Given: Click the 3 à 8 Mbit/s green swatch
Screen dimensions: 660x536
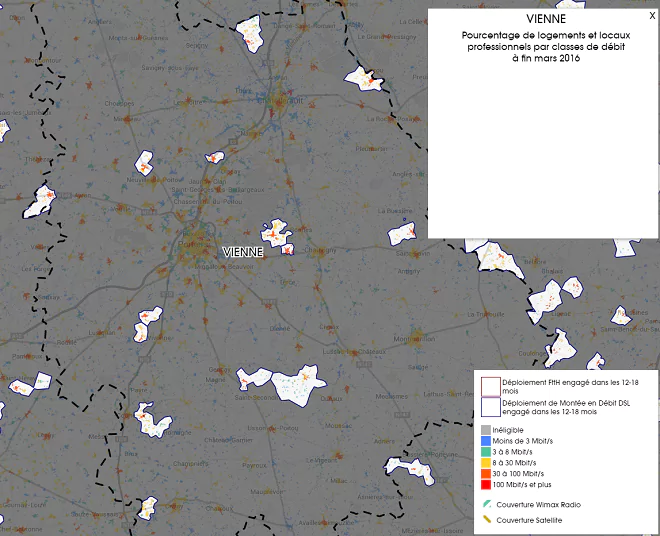Looking at the screenshot, I should pos(486,452).
